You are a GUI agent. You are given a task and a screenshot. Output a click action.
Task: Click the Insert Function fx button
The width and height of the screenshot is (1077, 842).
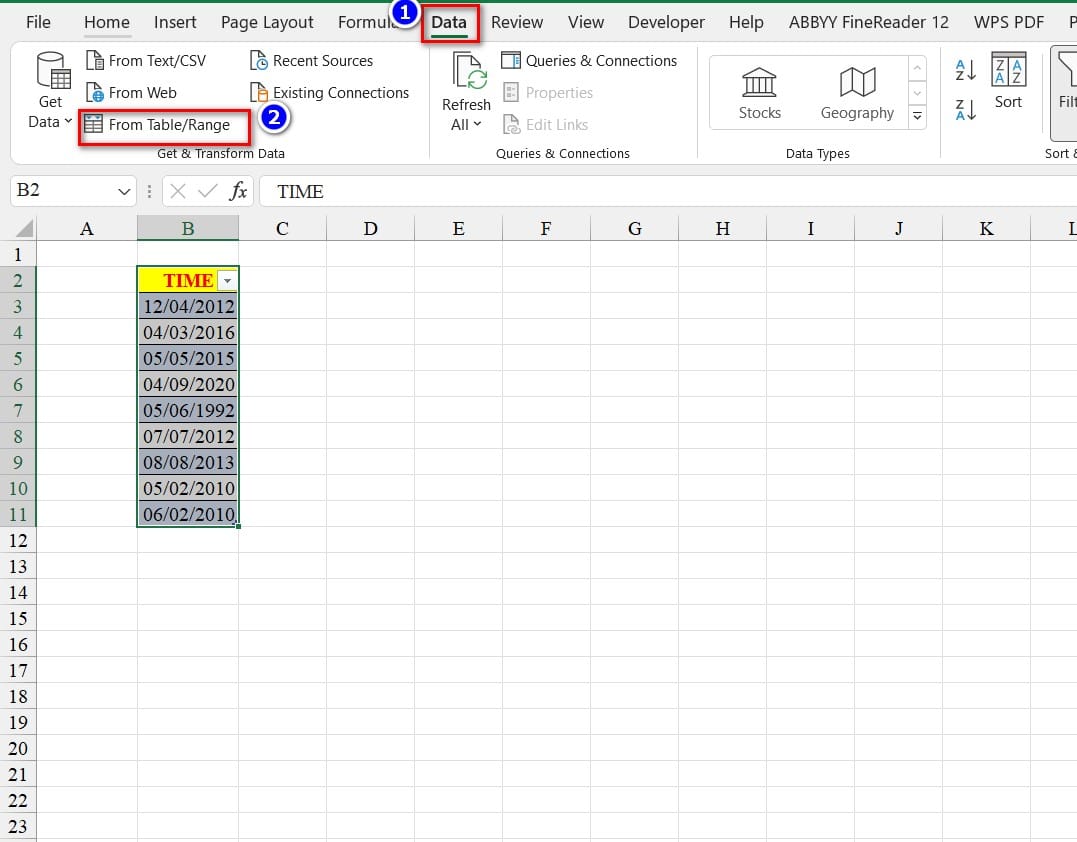pos(238,191)
